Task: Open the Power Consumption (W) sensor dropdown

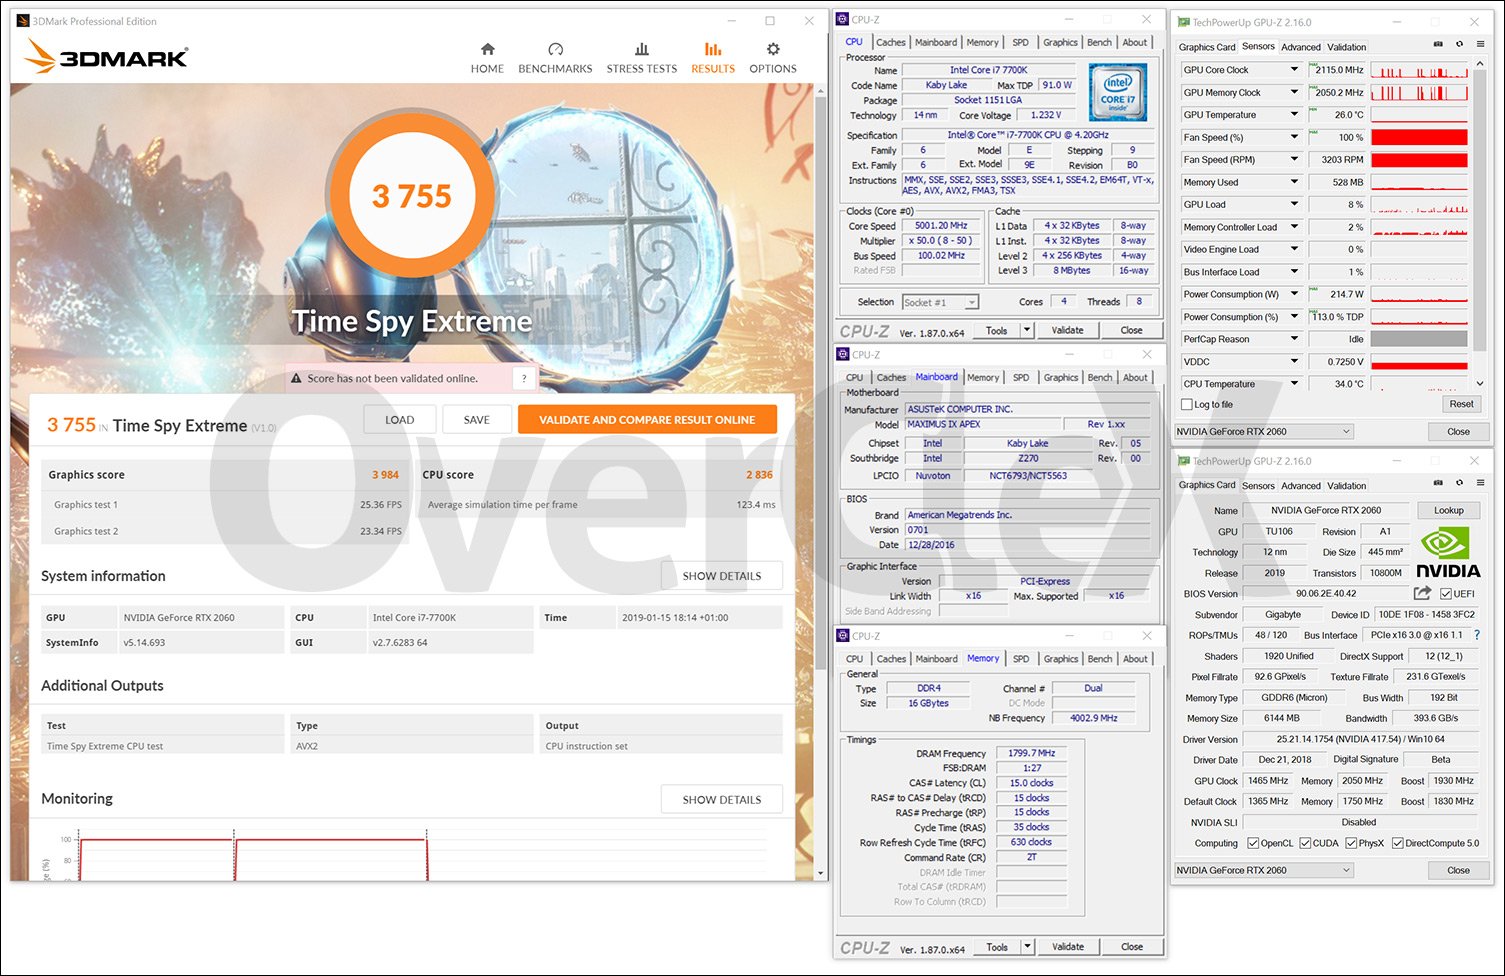Action: [x=1294, y=294]
